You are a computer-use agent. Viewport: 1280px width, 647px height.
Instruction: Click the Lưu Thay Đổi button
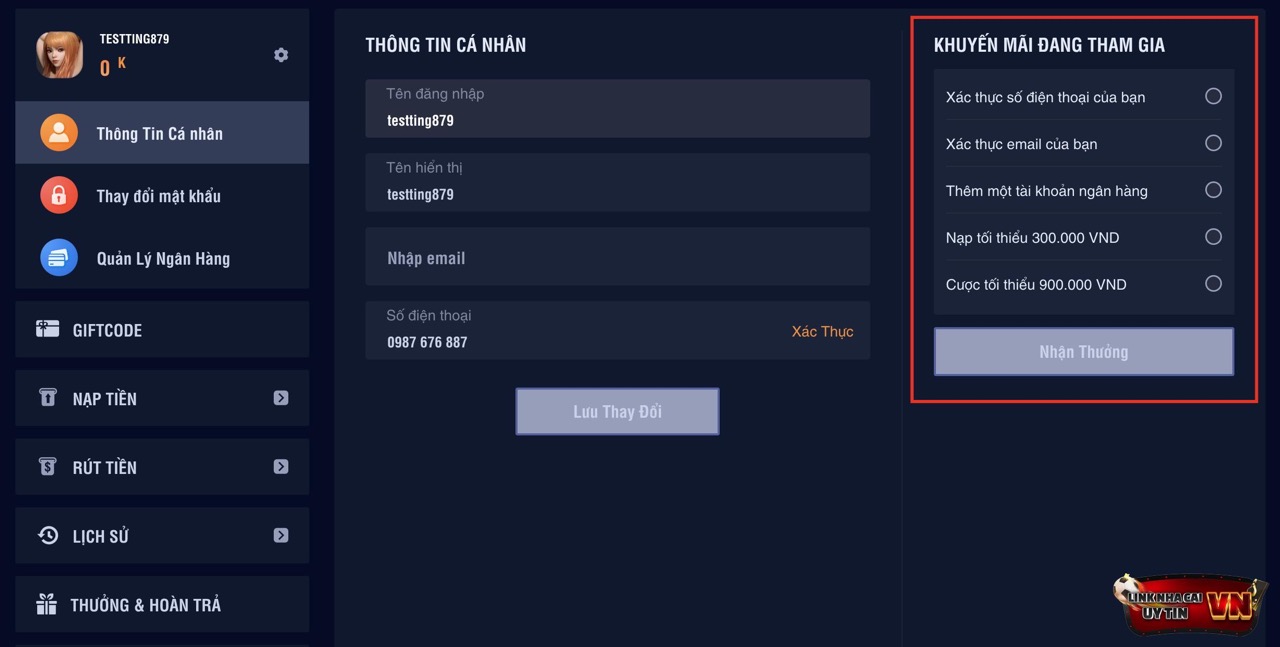pos(617,411)
